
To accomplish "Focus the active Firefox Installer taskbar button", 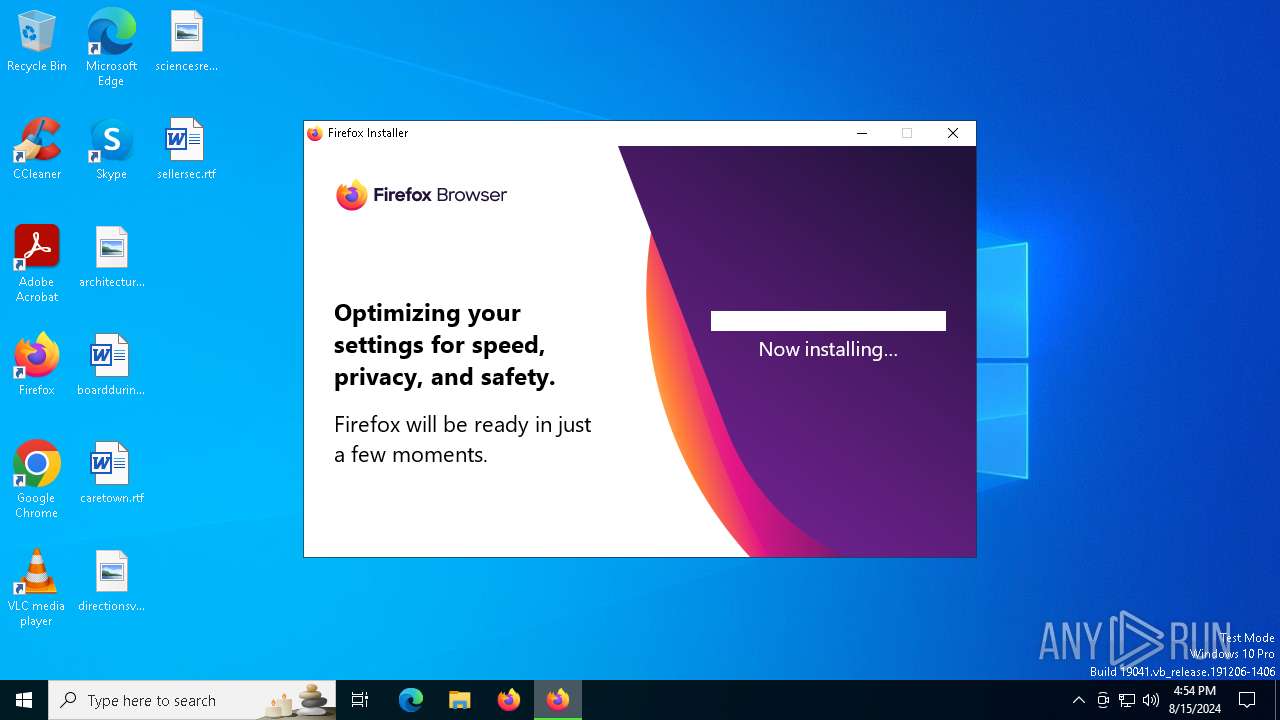I will point(558,700).
